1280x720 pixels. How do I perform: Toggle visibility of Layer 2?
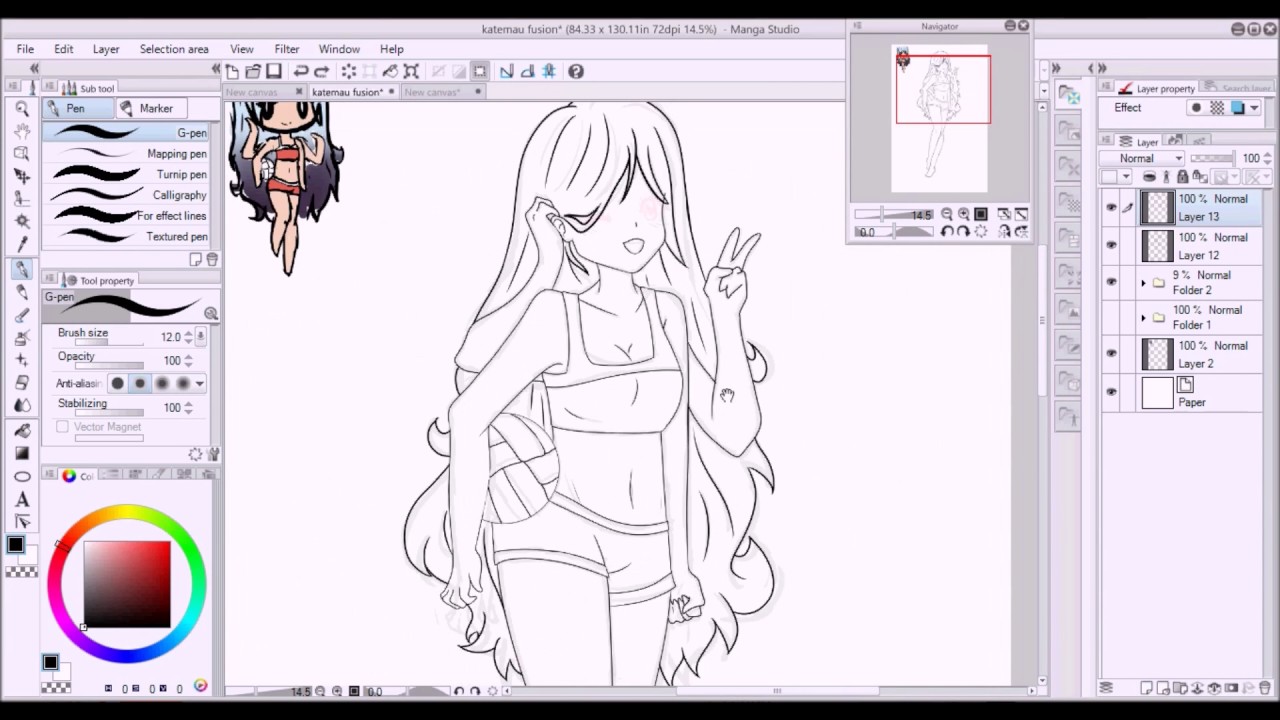click(x=1111, y=354)
